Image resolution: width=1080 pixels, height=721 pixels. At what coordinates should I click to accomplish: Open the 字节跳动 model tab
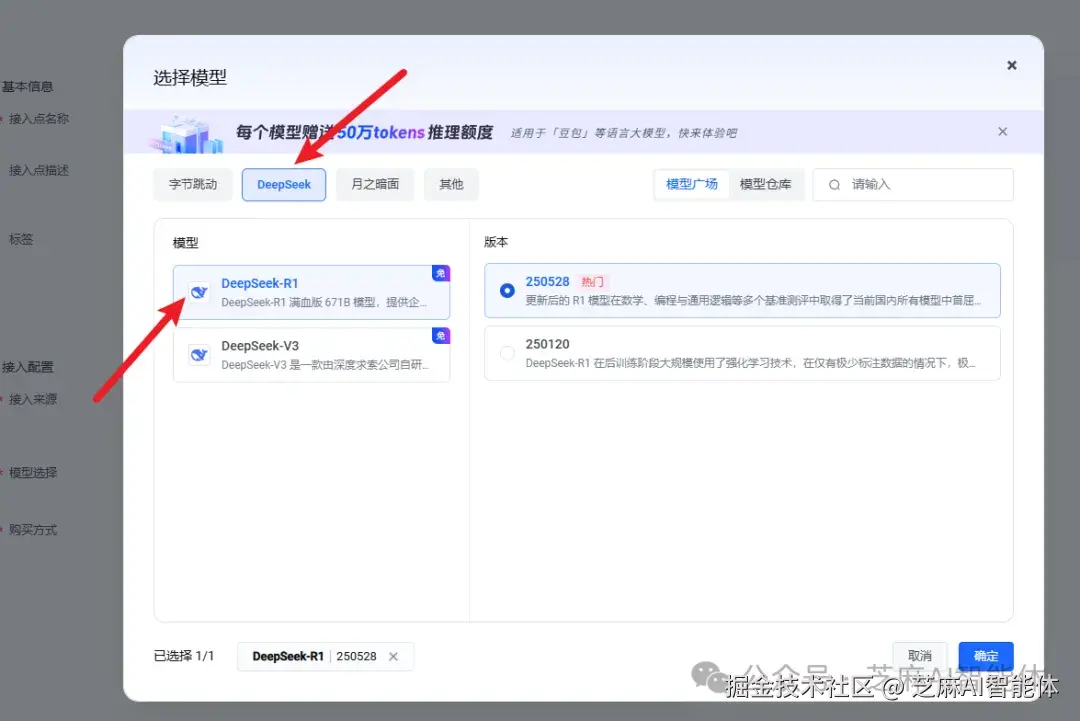(x=193, y=184)
